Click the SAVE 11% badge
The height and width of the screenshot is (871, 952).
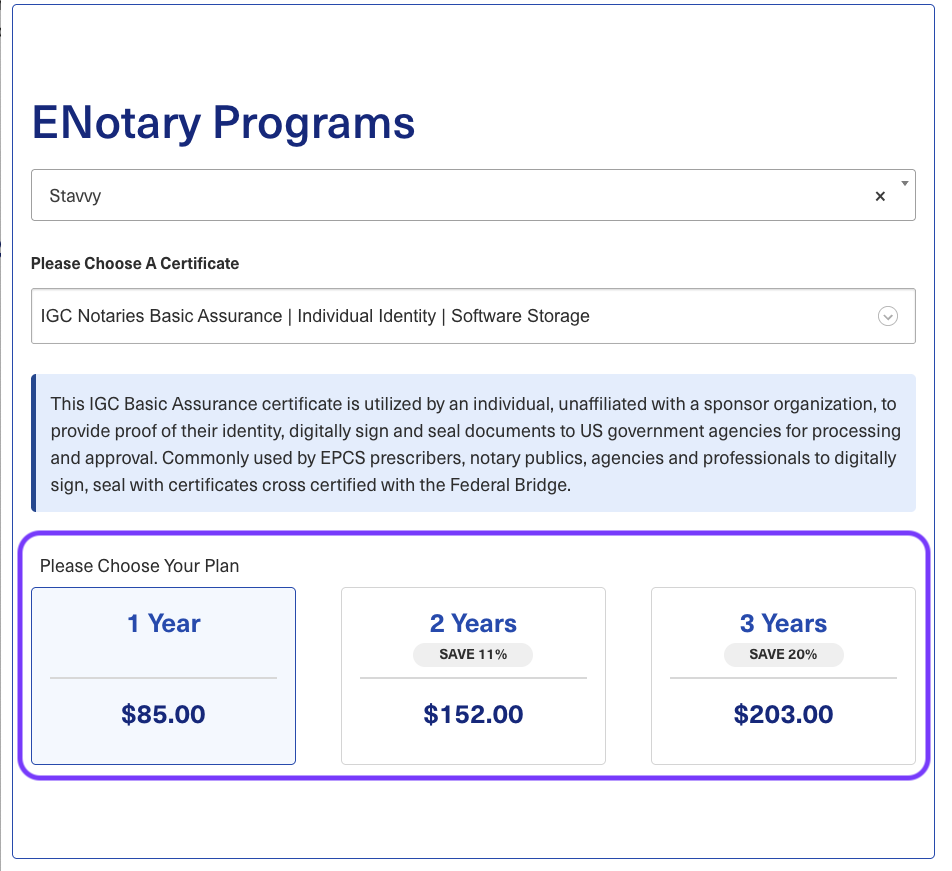[x=473, y=655]
